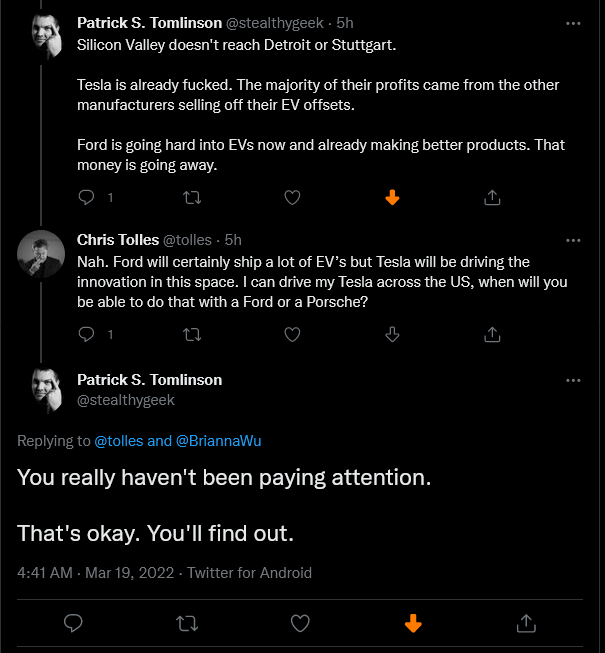Open @stealthygeek handle on main tweet
Screen dimensions: 605x653
[x=126, y=400]
